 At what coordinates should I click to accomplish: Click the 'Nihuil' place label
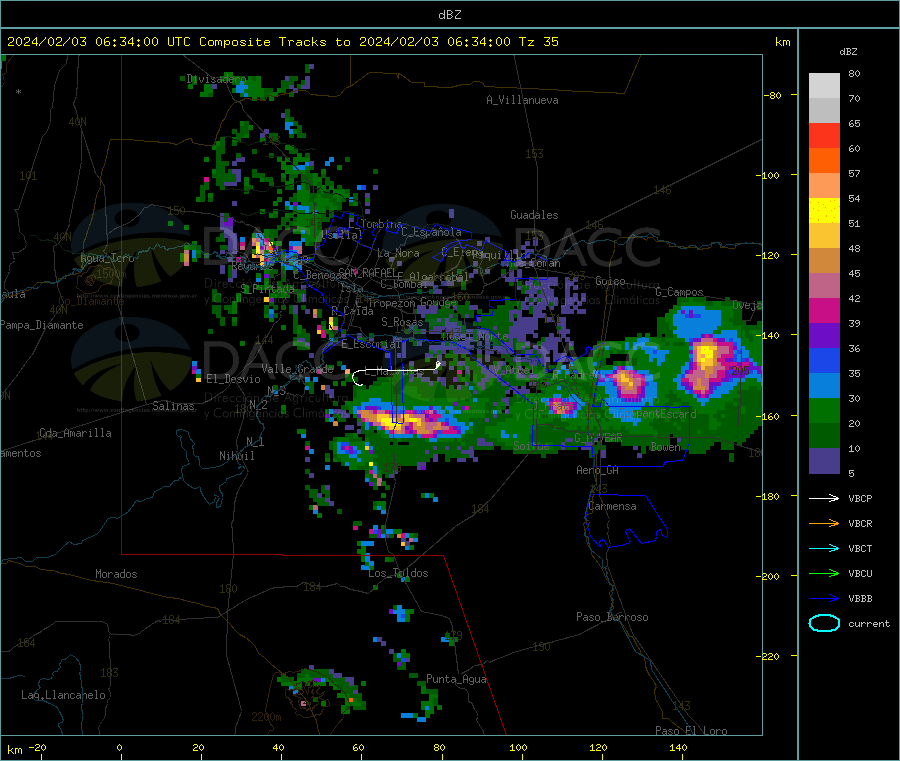[237, 456]
